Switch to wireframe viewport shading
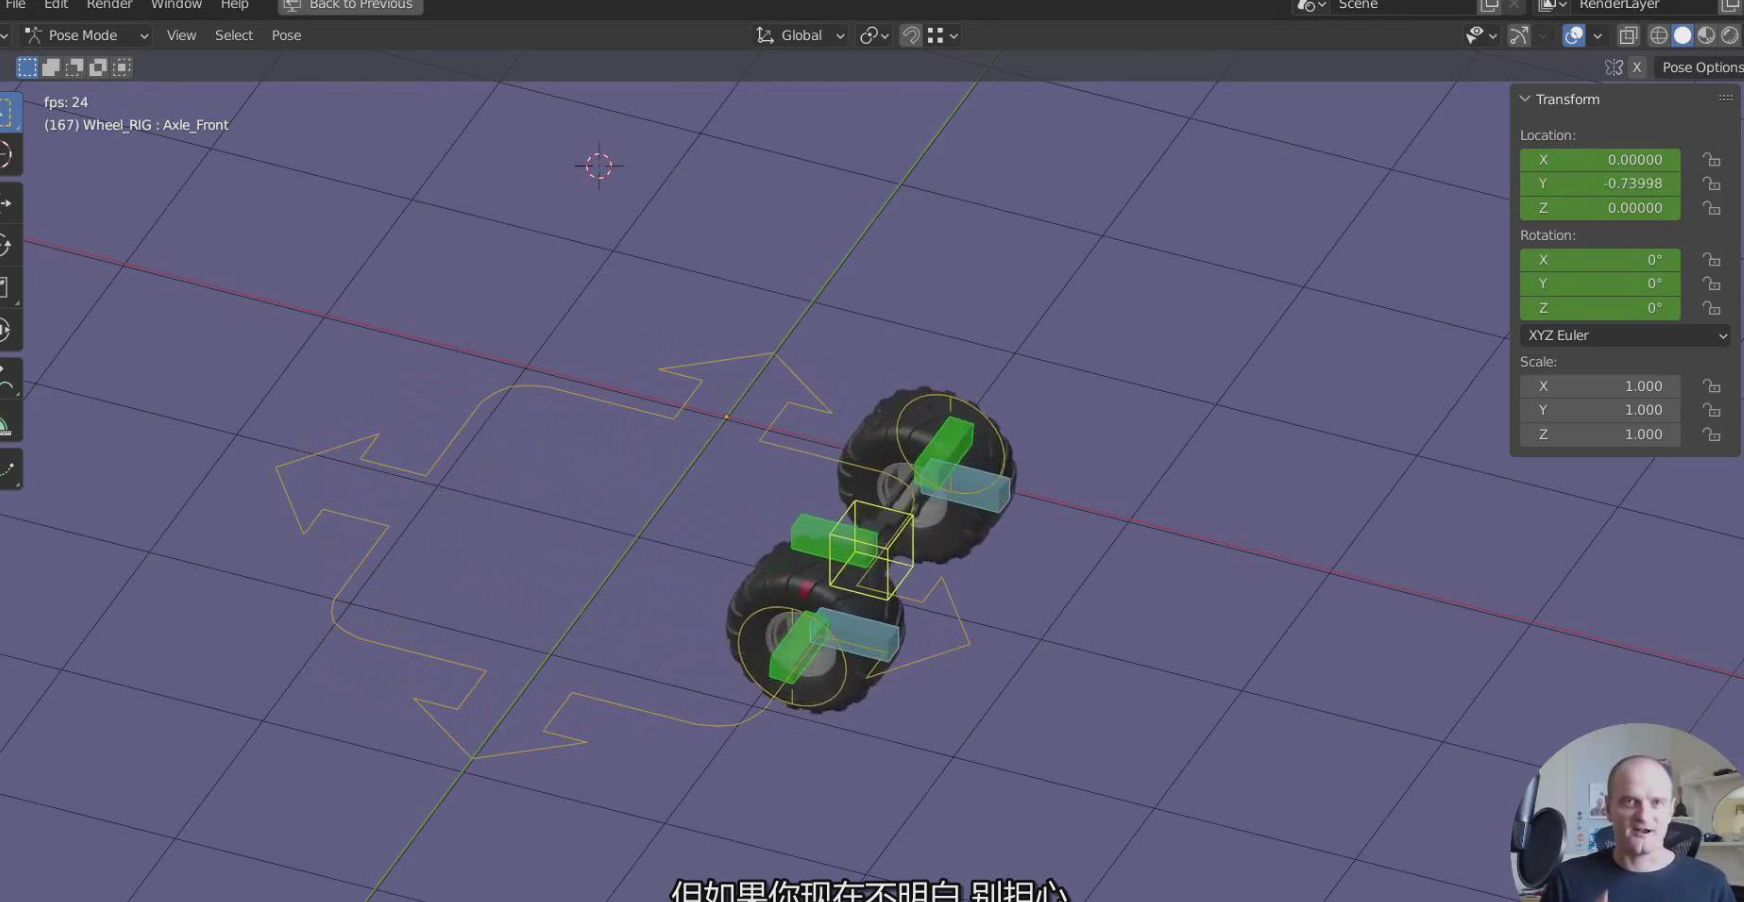The image size is (1744, 902). coord(1659,36)
